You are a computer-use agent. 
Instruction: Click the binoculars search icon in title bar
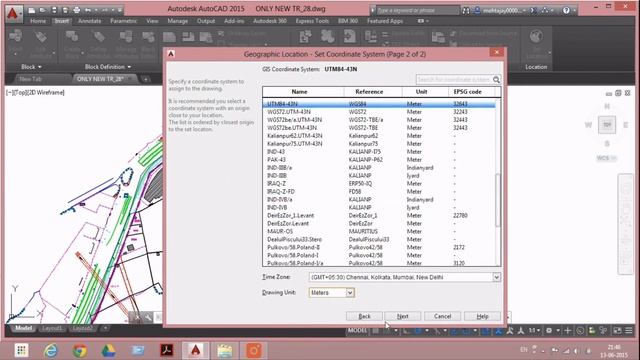coord(466,11)
